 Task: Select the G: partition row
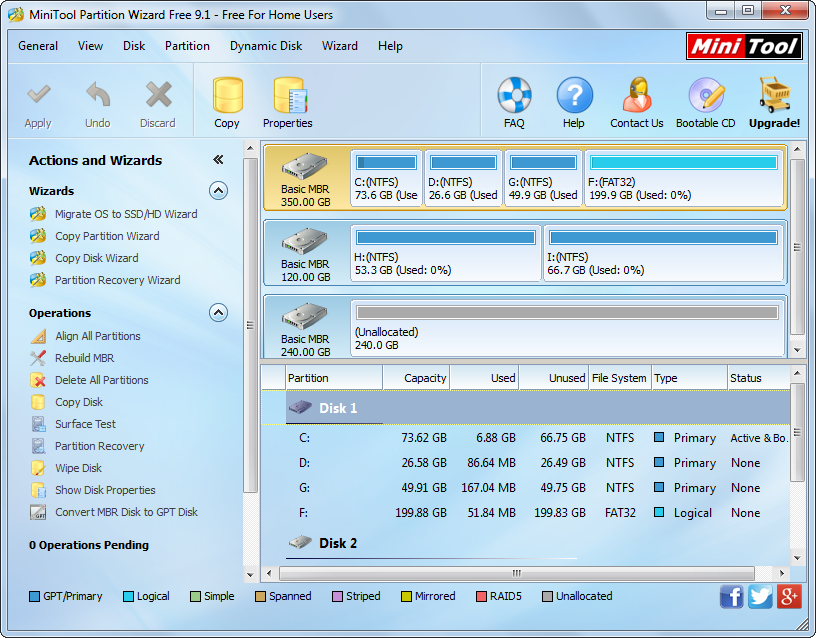pyautogui.click(x=526, y=488)
